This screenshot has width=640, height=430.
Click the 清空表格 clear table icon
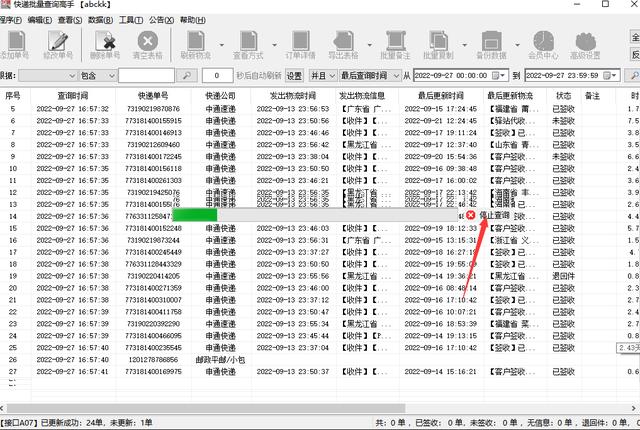click(x=148, y=42)
